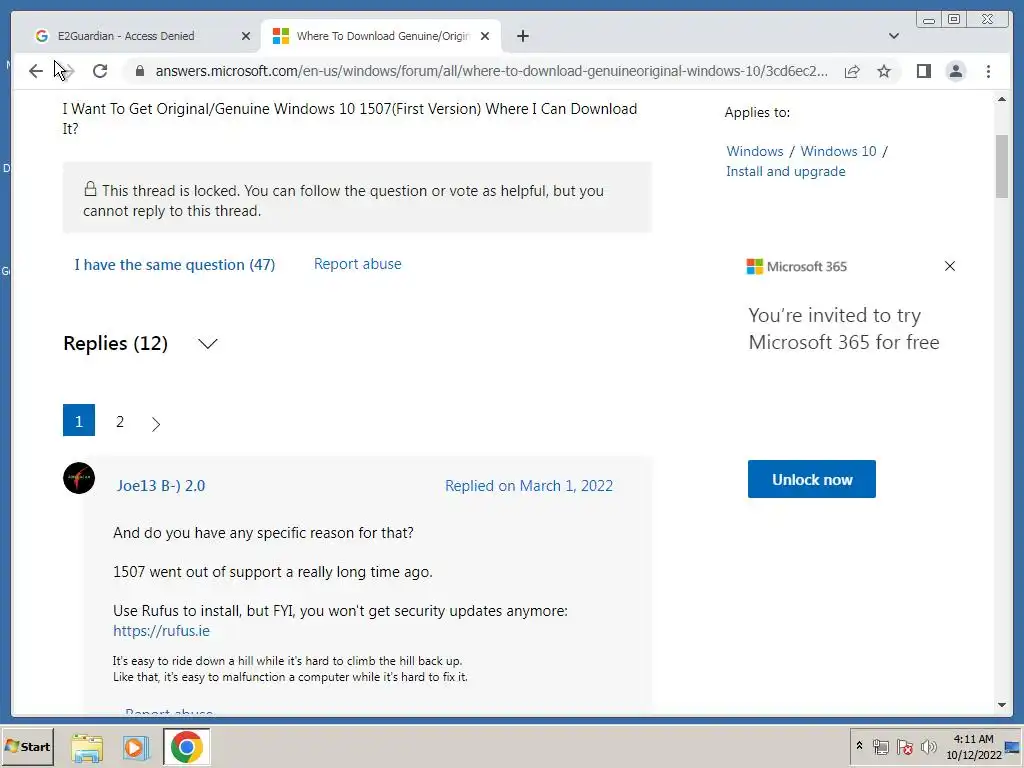Open the Windows Start button
The image size is (1024, 768).
click(27, 746)
